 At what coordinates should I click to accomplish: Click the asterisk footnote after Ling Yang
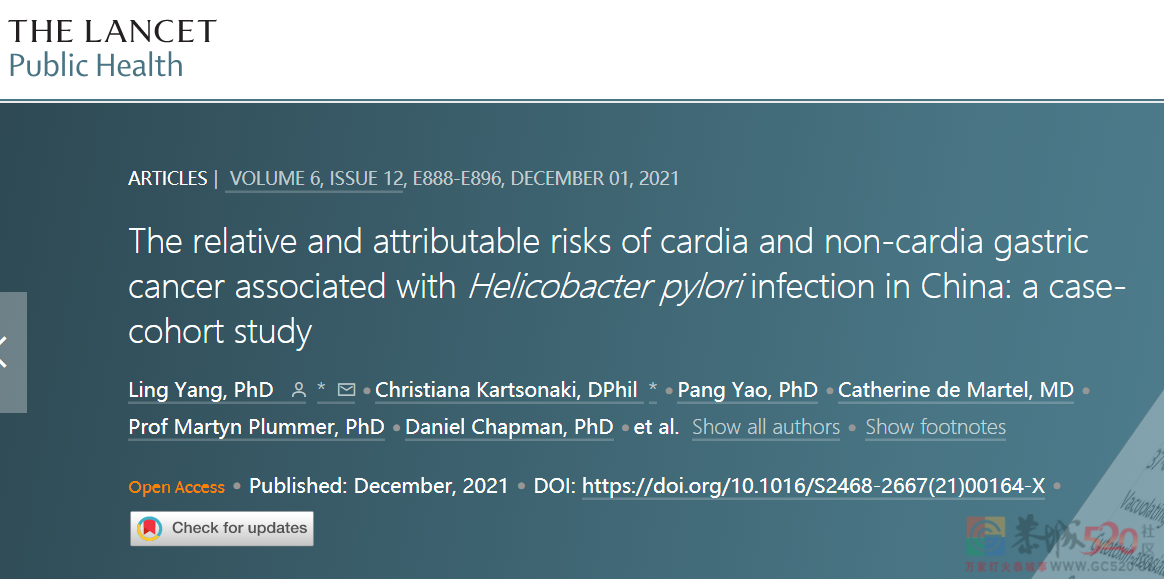pyautogui.click(x=321, y=390)
